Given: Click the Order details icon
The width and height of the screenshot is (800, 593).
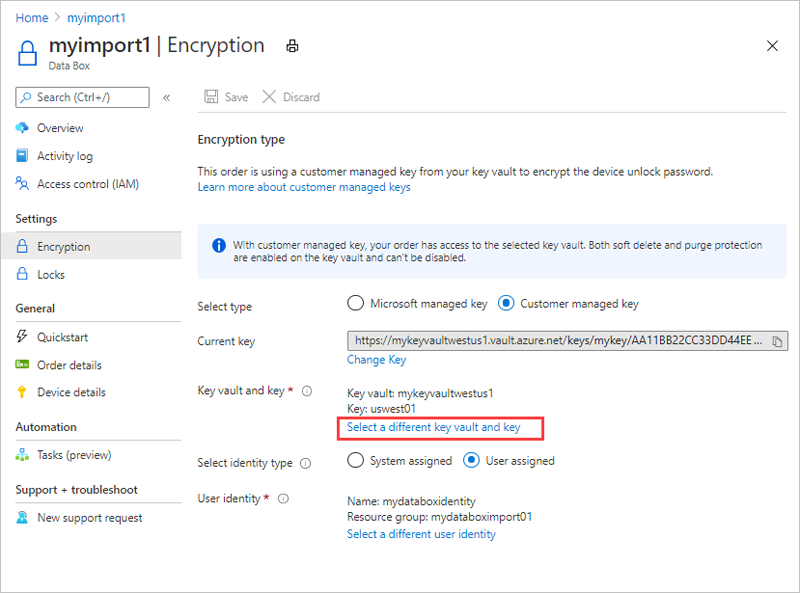Looking at the screenshot, I should click(23, 365).
